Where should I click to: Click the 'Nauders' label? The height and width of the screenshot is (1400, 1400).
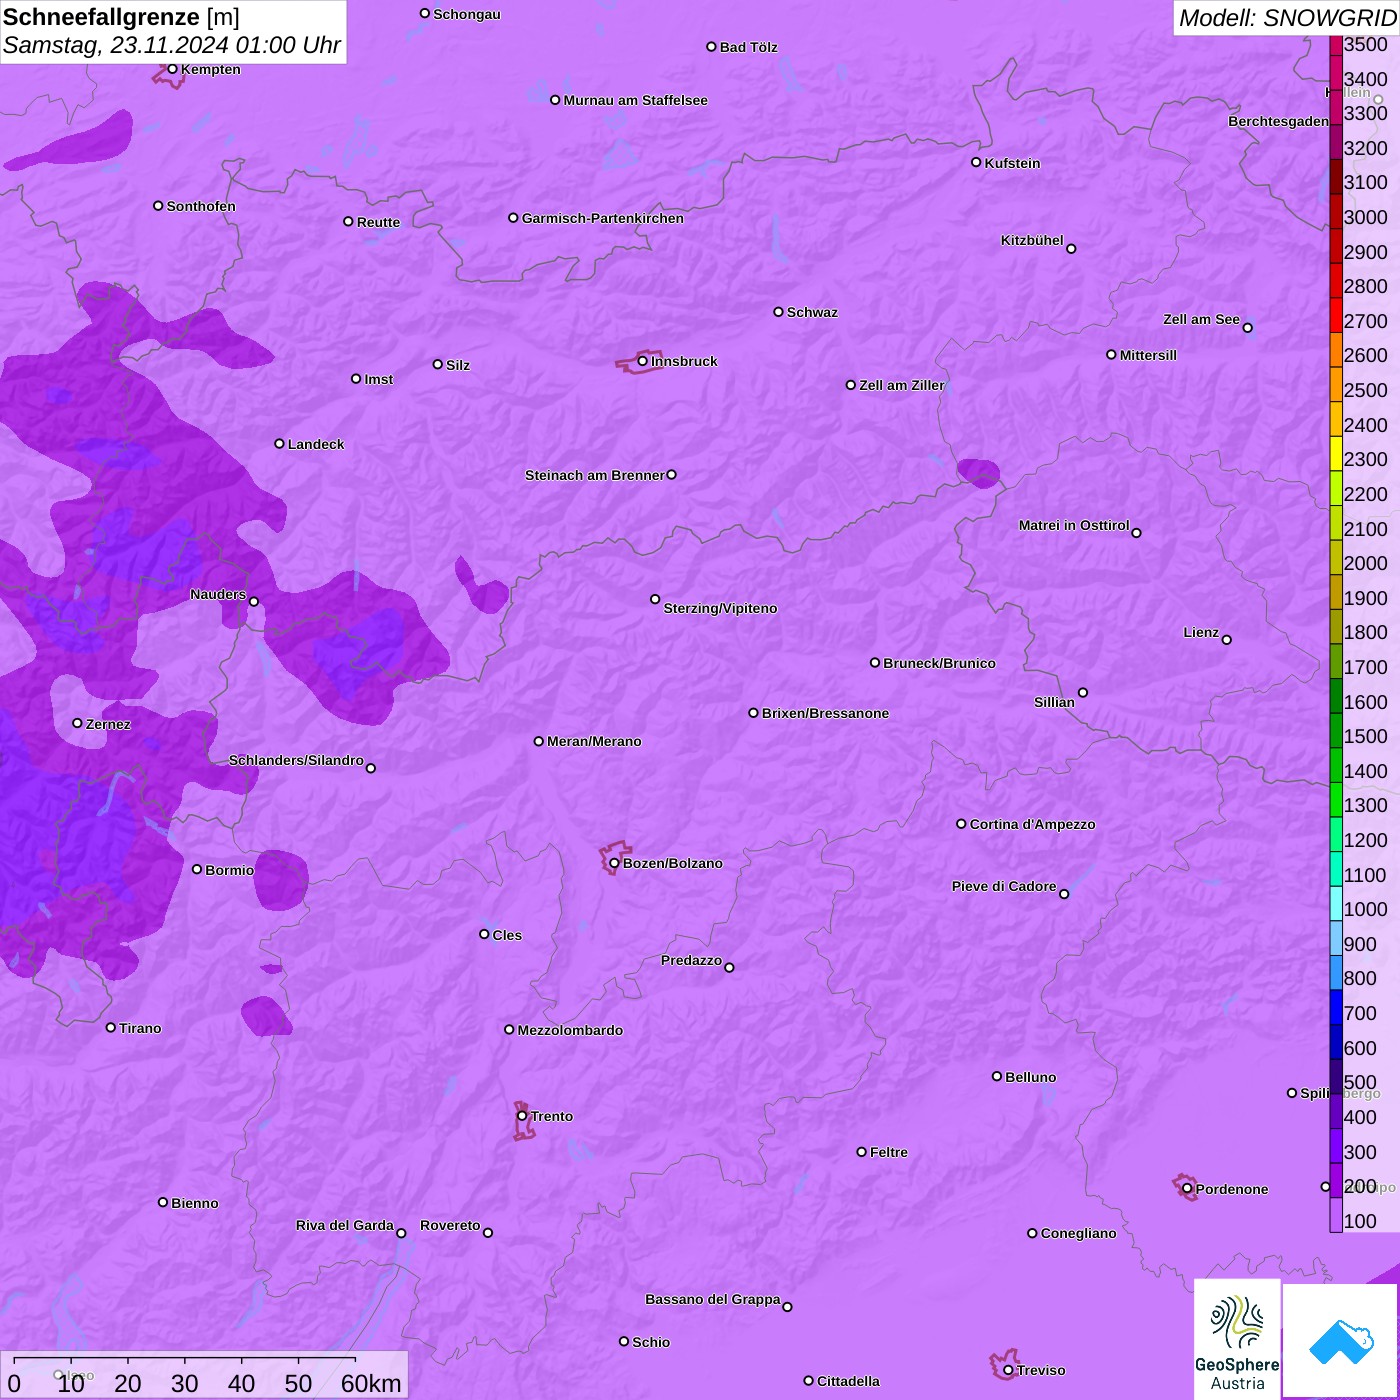pos(218,594)
